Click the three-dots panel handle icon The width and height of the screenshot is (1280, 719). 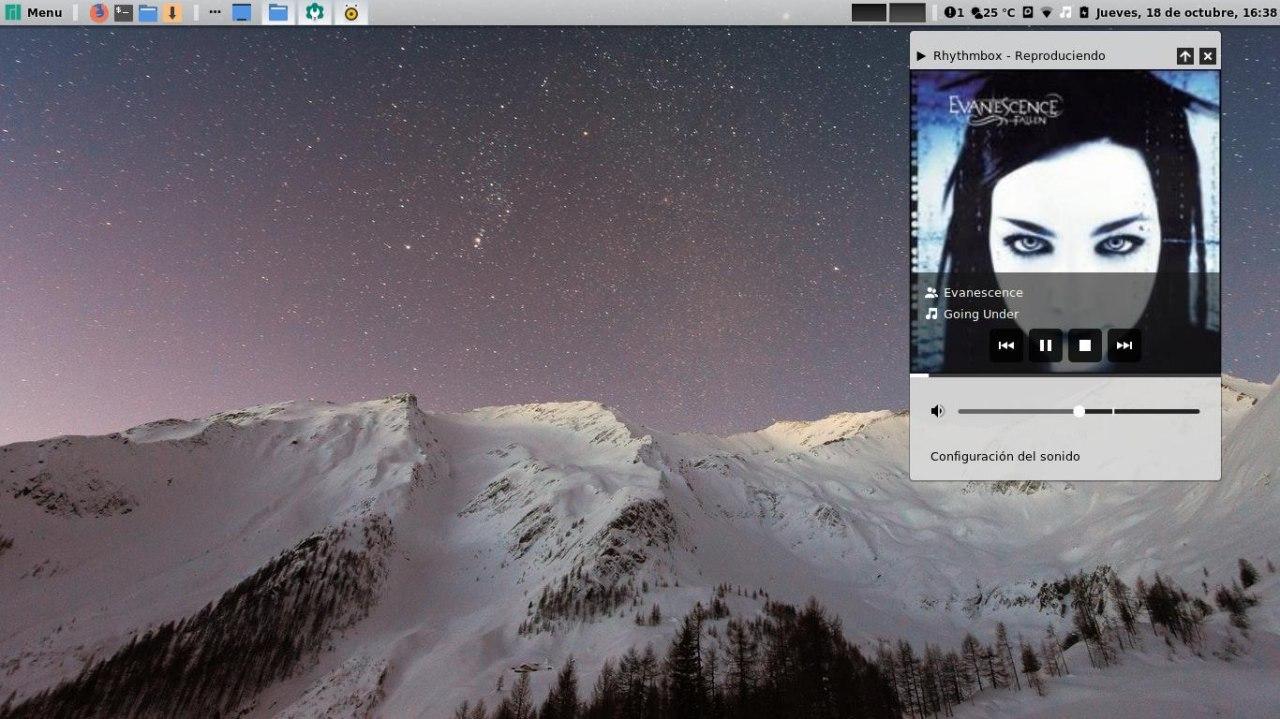(215, 12)
